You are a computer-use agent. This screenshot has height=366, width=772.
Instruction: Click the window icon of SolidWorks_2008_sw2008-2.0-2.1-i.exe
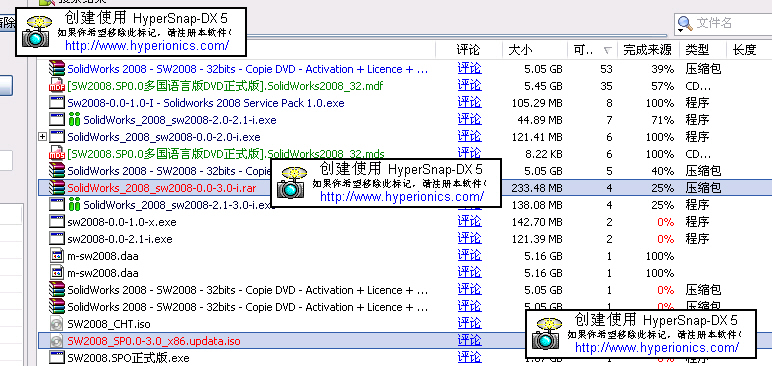pyautogui.click(x=57, y=120)
